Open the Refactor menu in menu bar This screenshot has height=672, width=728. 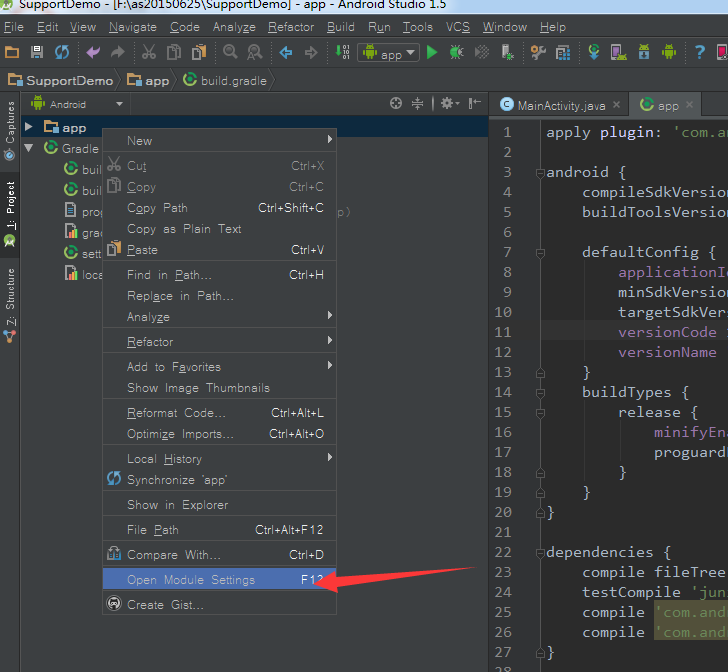coord(291,27)
